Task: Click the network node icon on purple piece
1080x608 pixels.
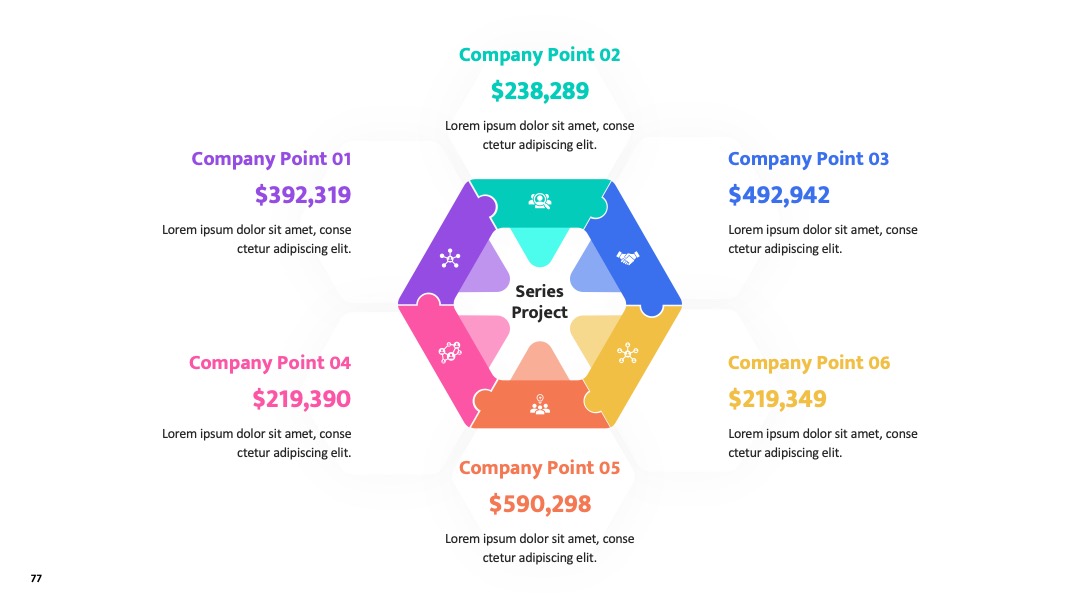Action: click(450, 258)
